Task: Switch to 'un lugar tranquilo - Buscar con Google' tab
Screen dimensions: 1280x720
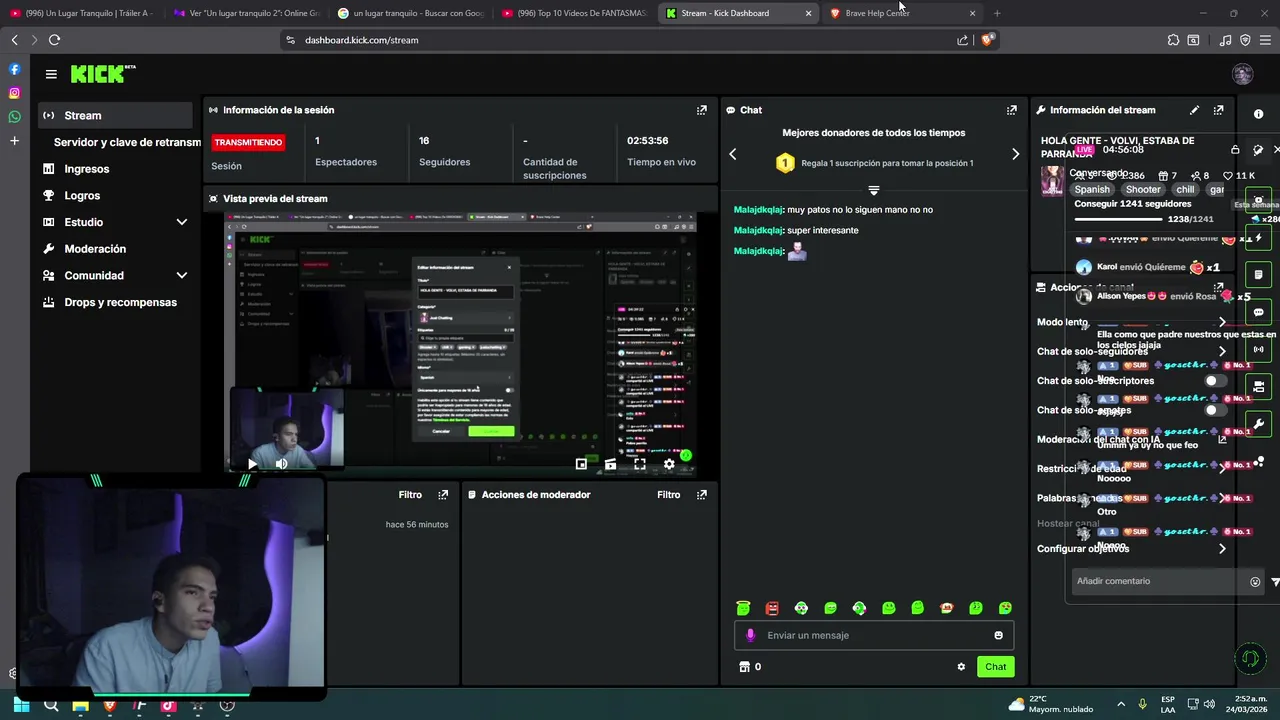Action: point(410,13)
